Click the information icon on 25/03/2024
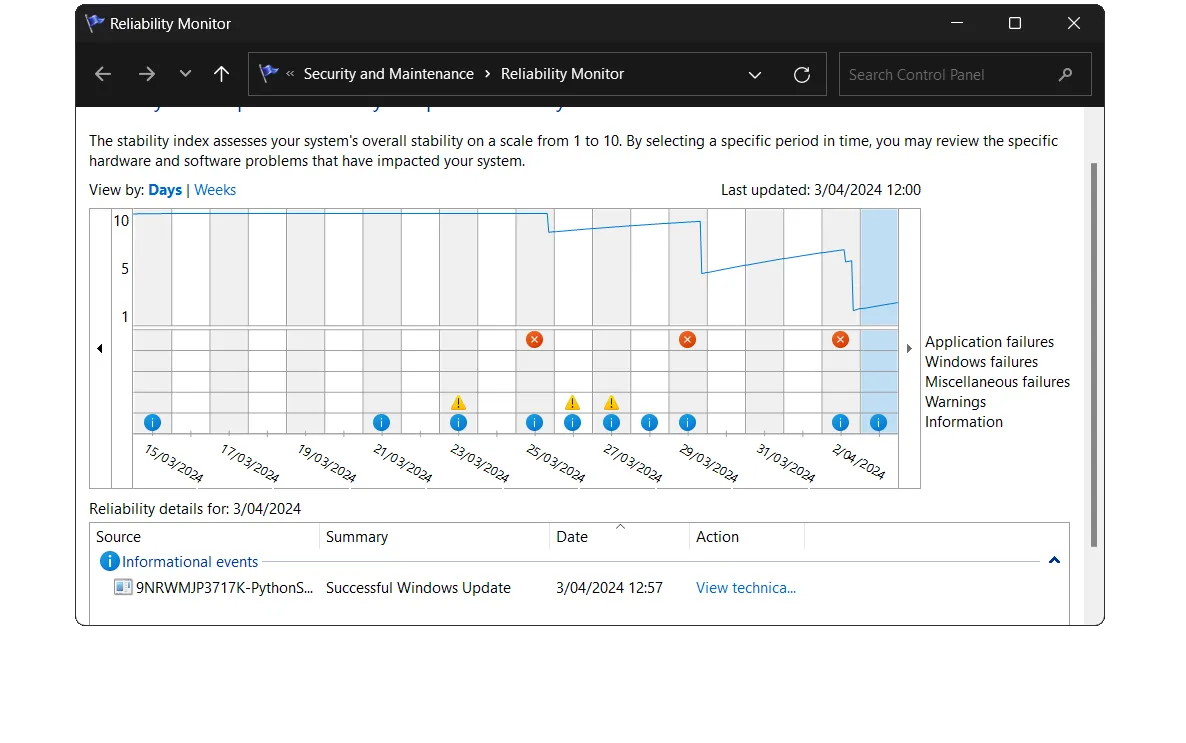1186x743 pixels. click(x=534, y=423)
